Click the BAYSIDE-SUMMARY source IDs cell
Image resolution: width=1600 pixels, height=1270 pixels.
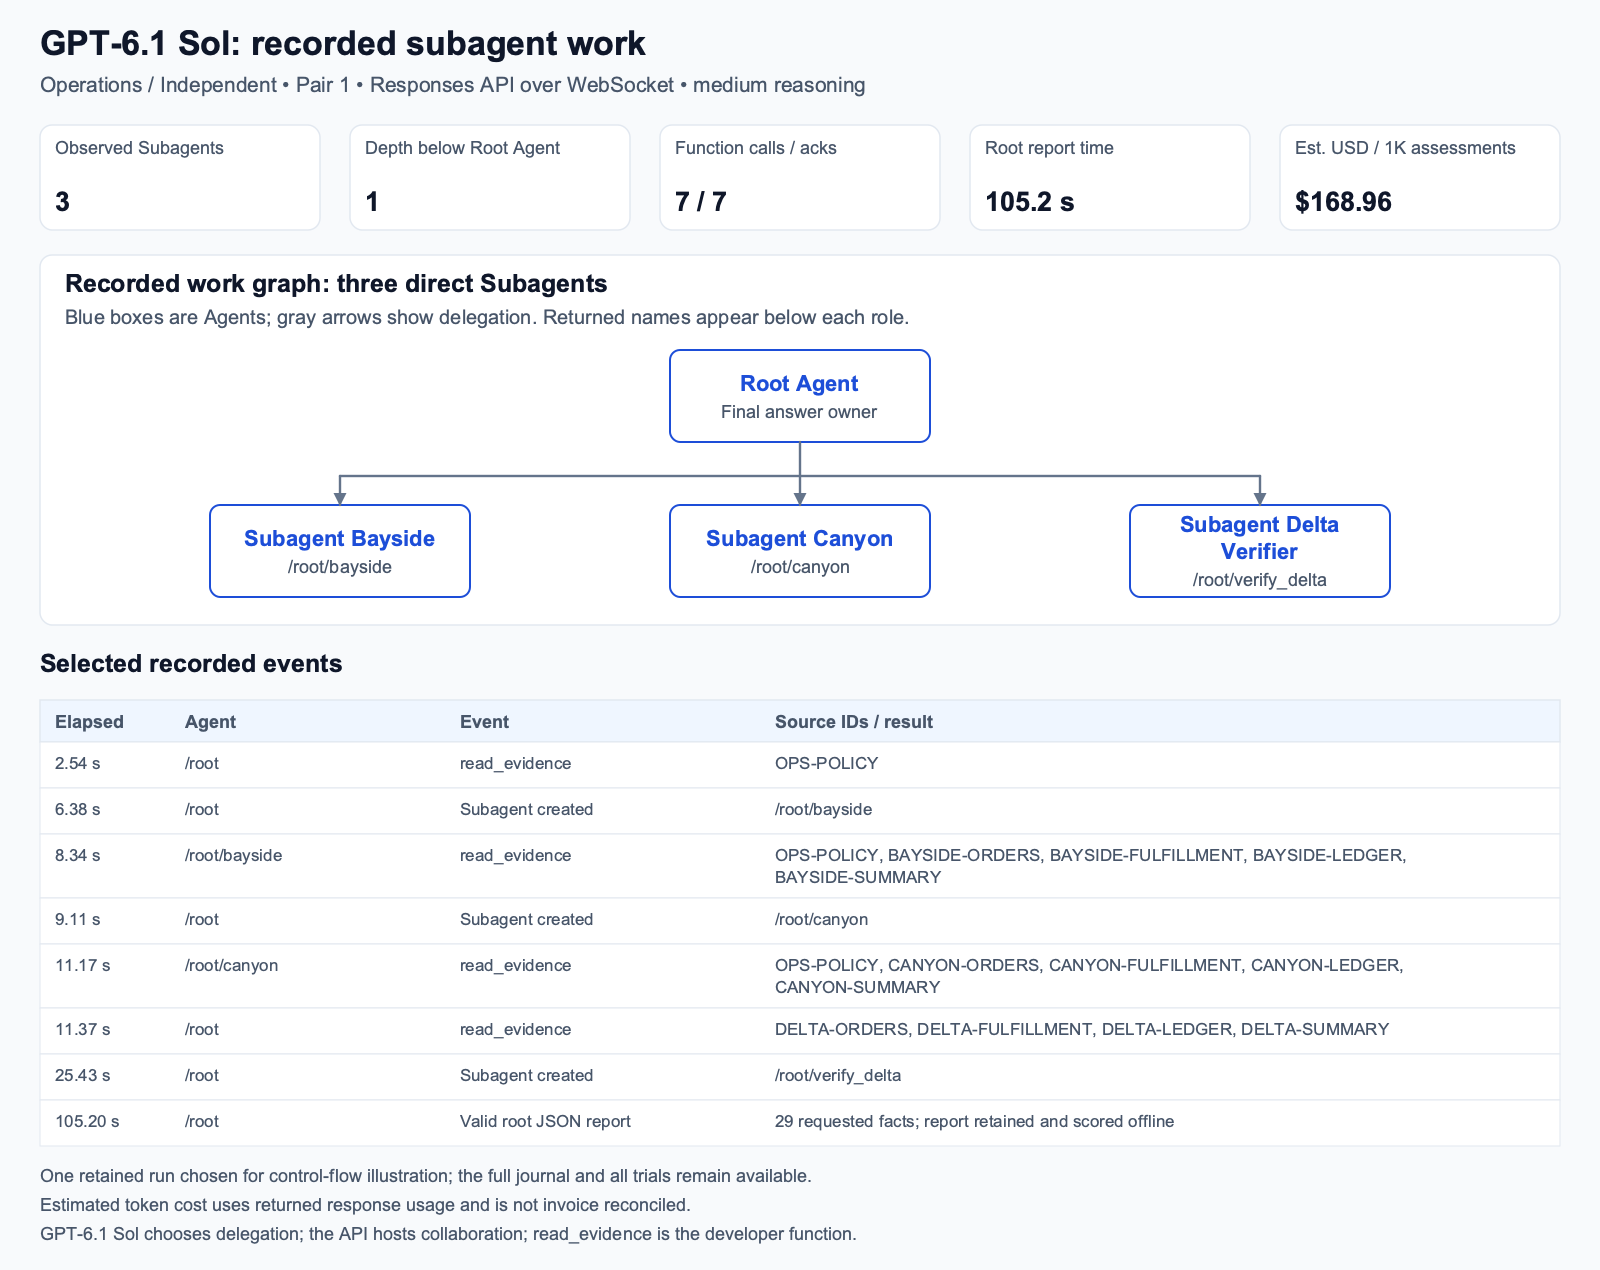click(1091, 866)
